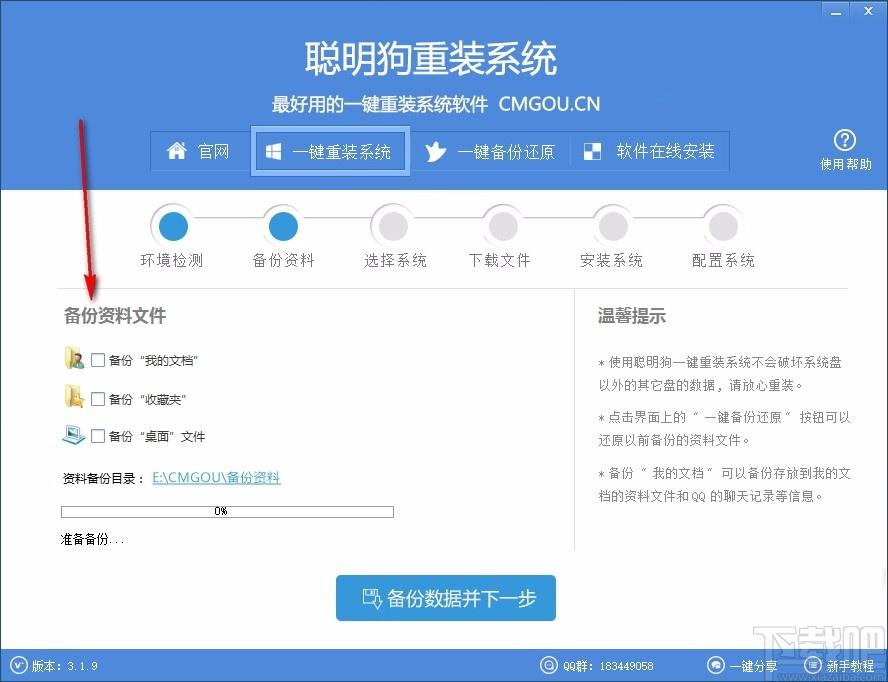The width and height of the screenshot is (888, 682).
Task: Click the house icon beside 官网
Action: click(176, 151)
